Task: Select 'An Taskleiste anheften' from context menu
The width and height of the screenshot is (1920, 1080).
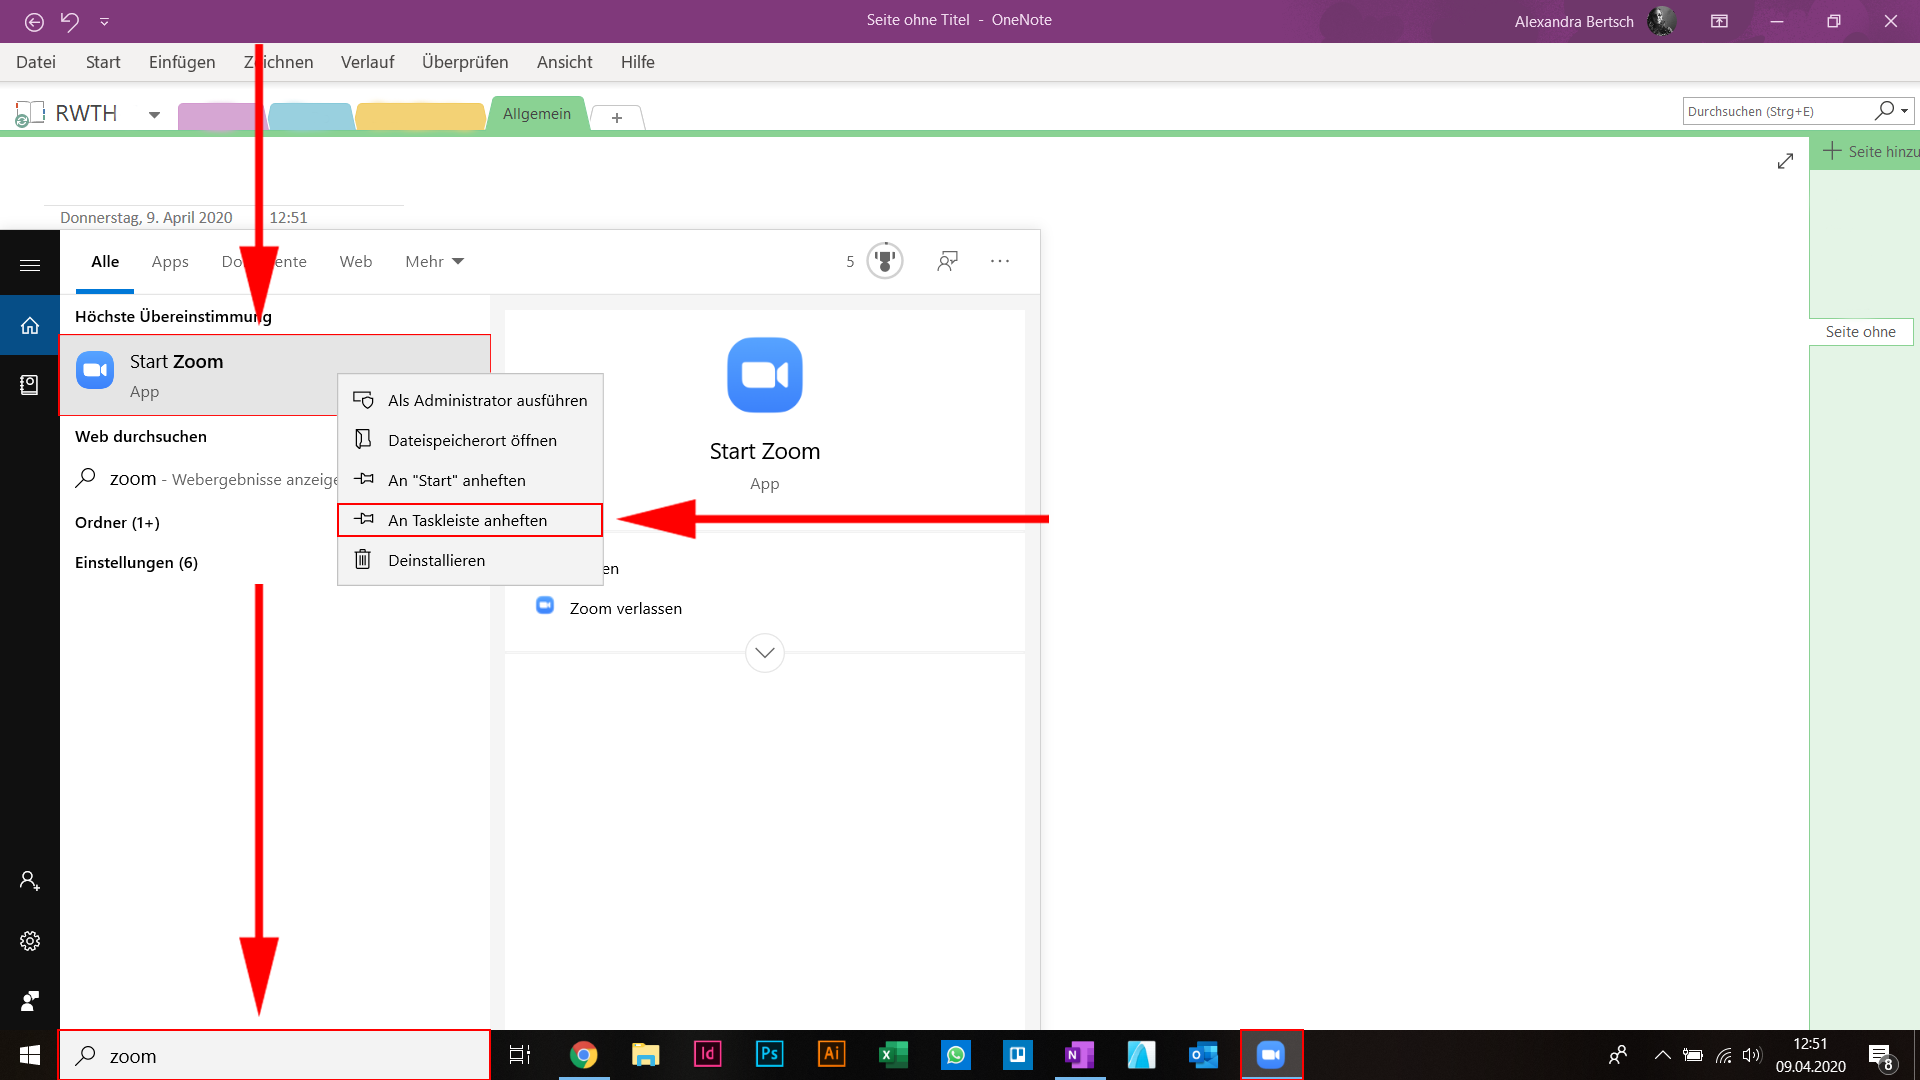Action: pos(467,520)
